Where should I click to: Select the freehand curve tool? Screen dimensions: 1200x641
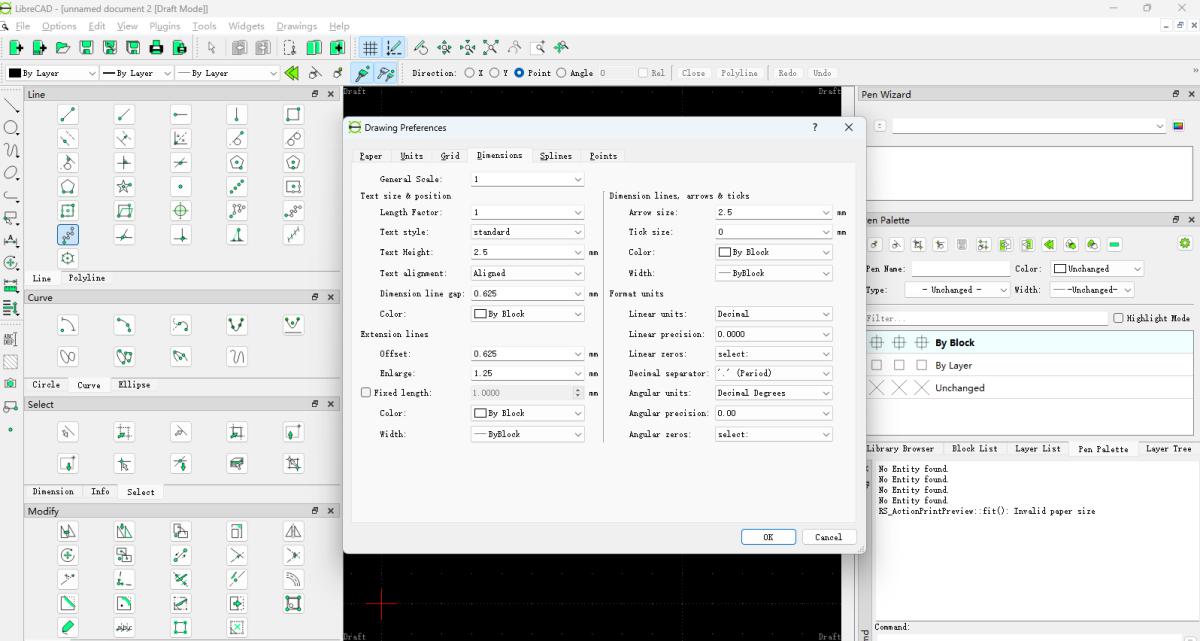(238, 356)
